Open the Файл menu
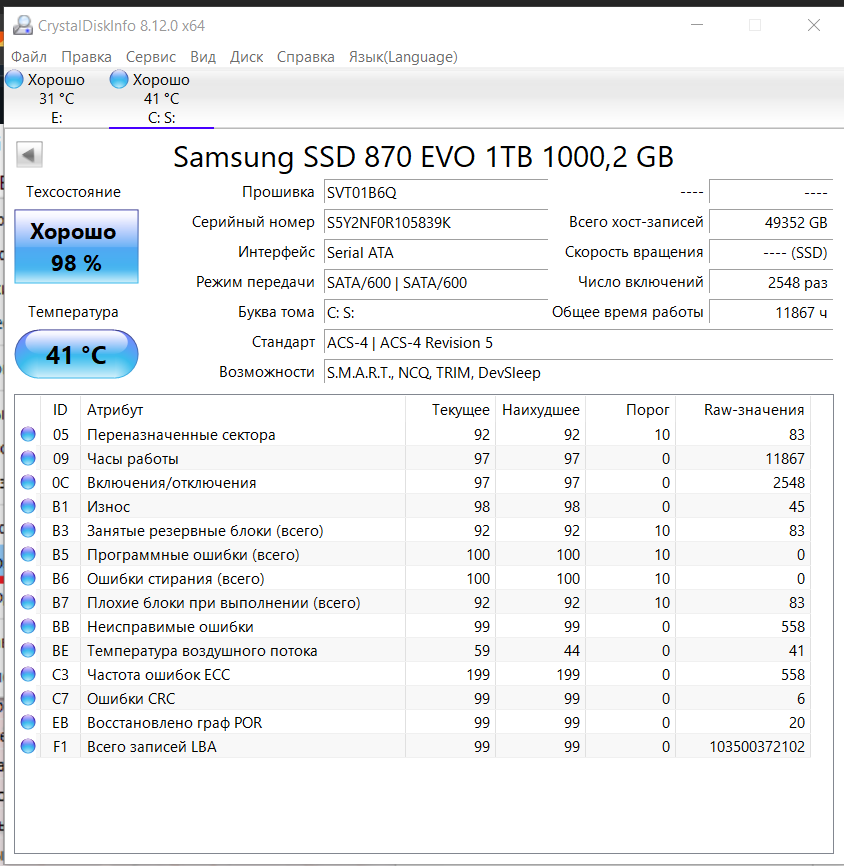This screenshot has width=844, height=866. [29, 57]
